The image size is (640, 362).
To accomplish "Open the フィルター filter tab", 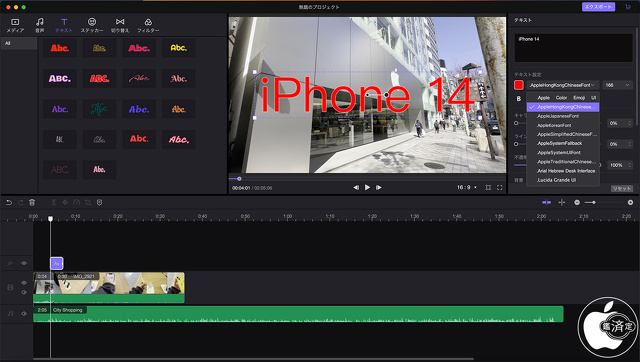I will (148, 25).
